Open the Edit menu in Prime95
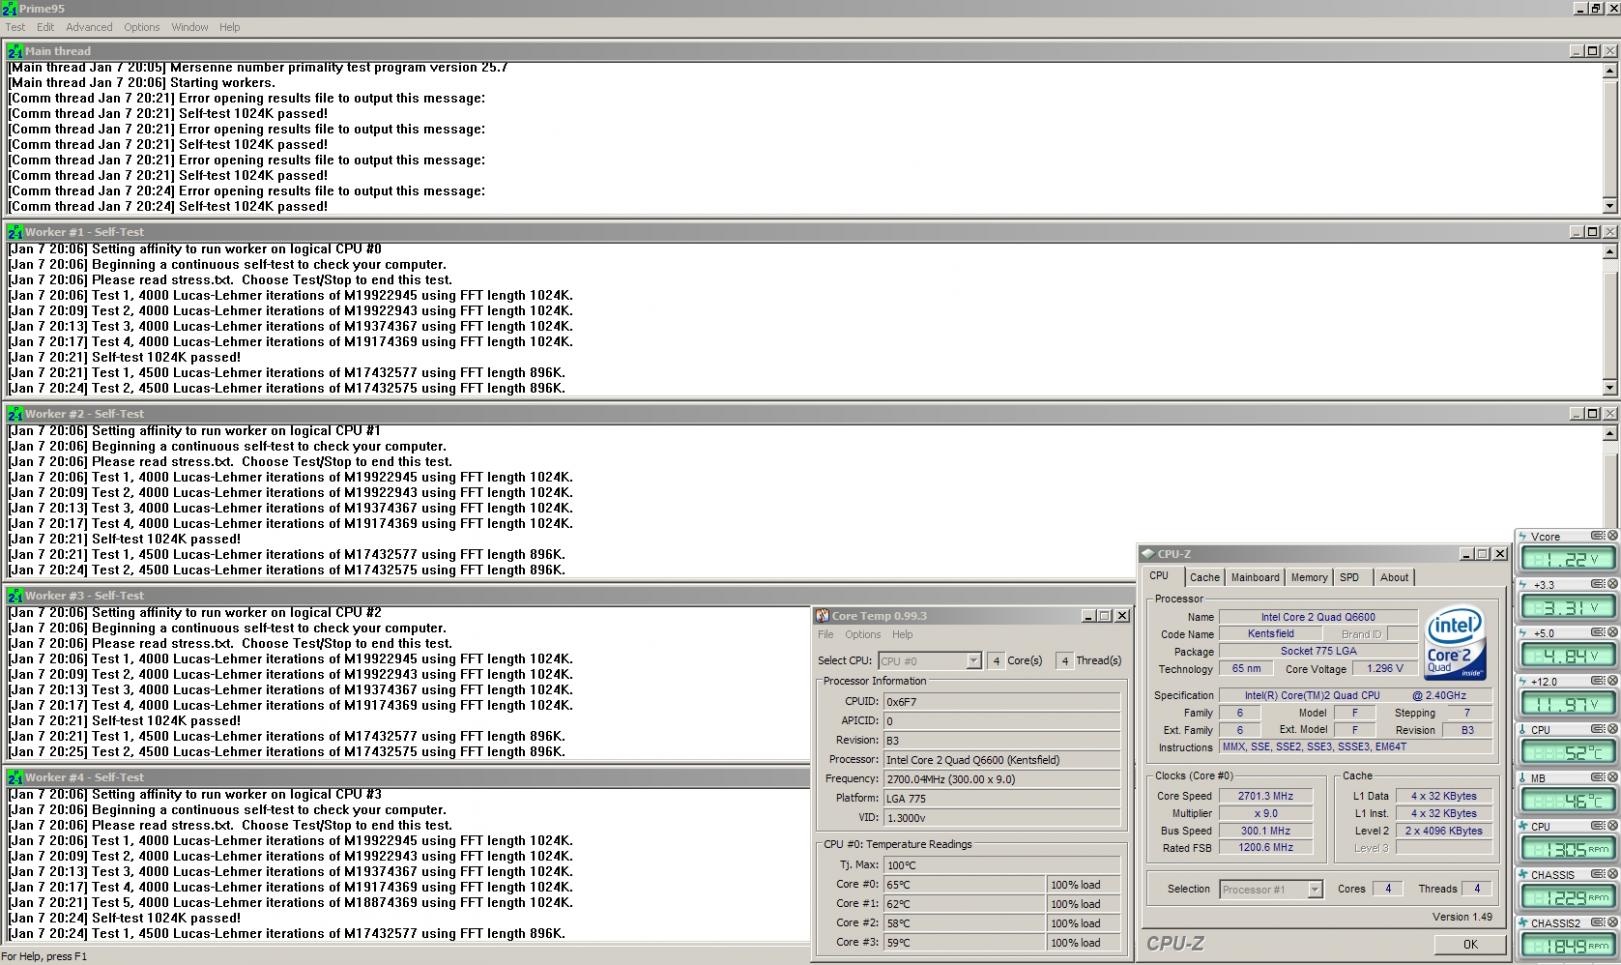1621x965 pixels. tap(45, 27)
